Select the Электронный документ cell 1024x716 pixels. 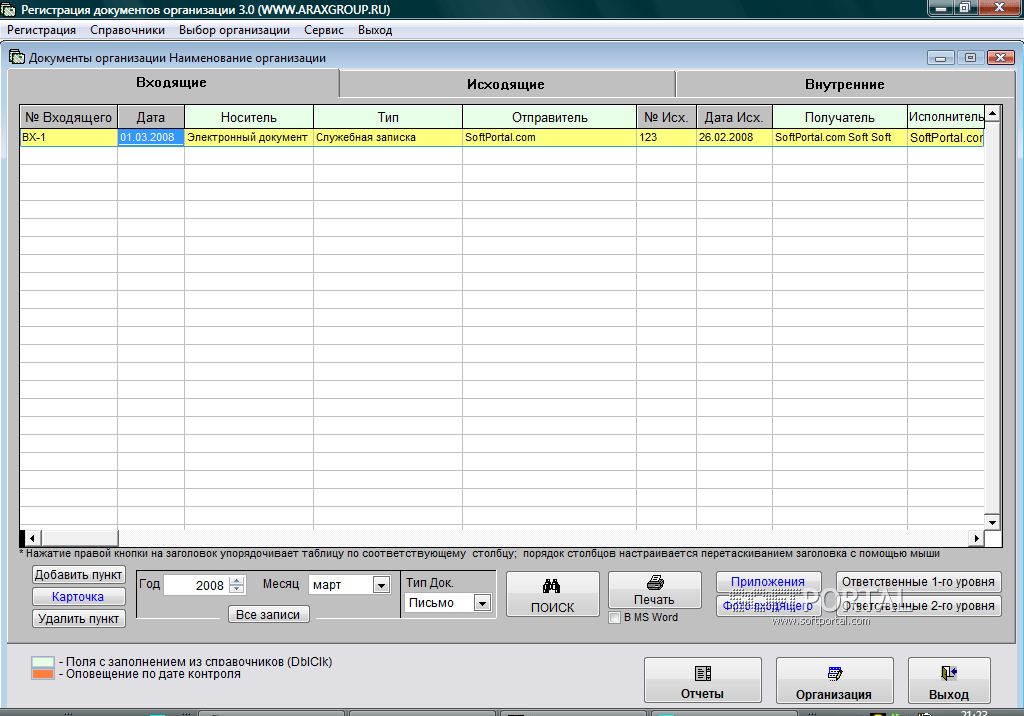point(249,137)
